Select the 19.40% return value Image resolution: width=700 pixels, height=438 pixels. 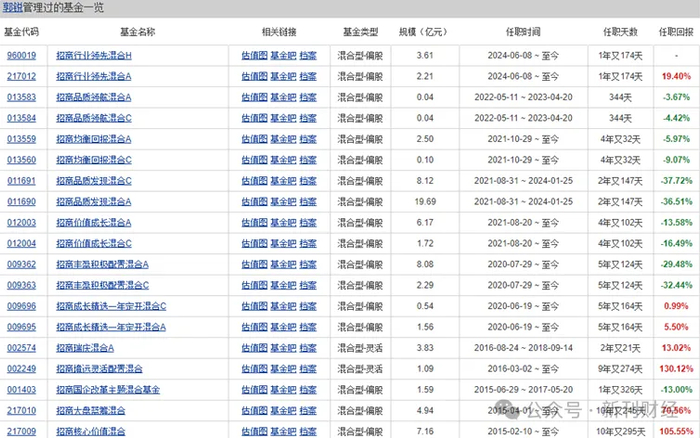(676, 76)
